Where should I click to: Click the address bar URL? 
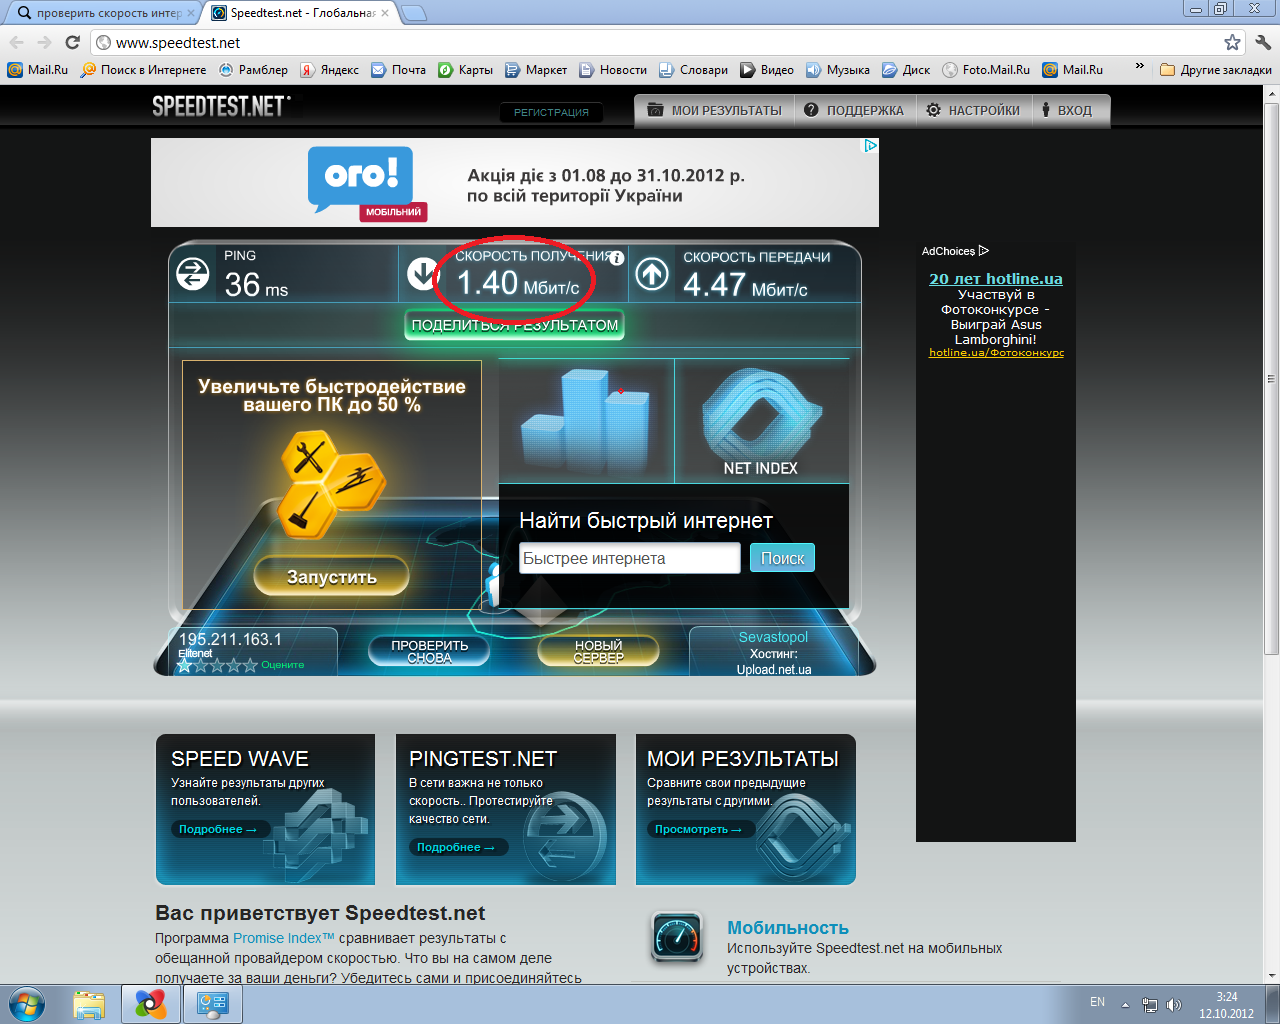pos(178,42)
